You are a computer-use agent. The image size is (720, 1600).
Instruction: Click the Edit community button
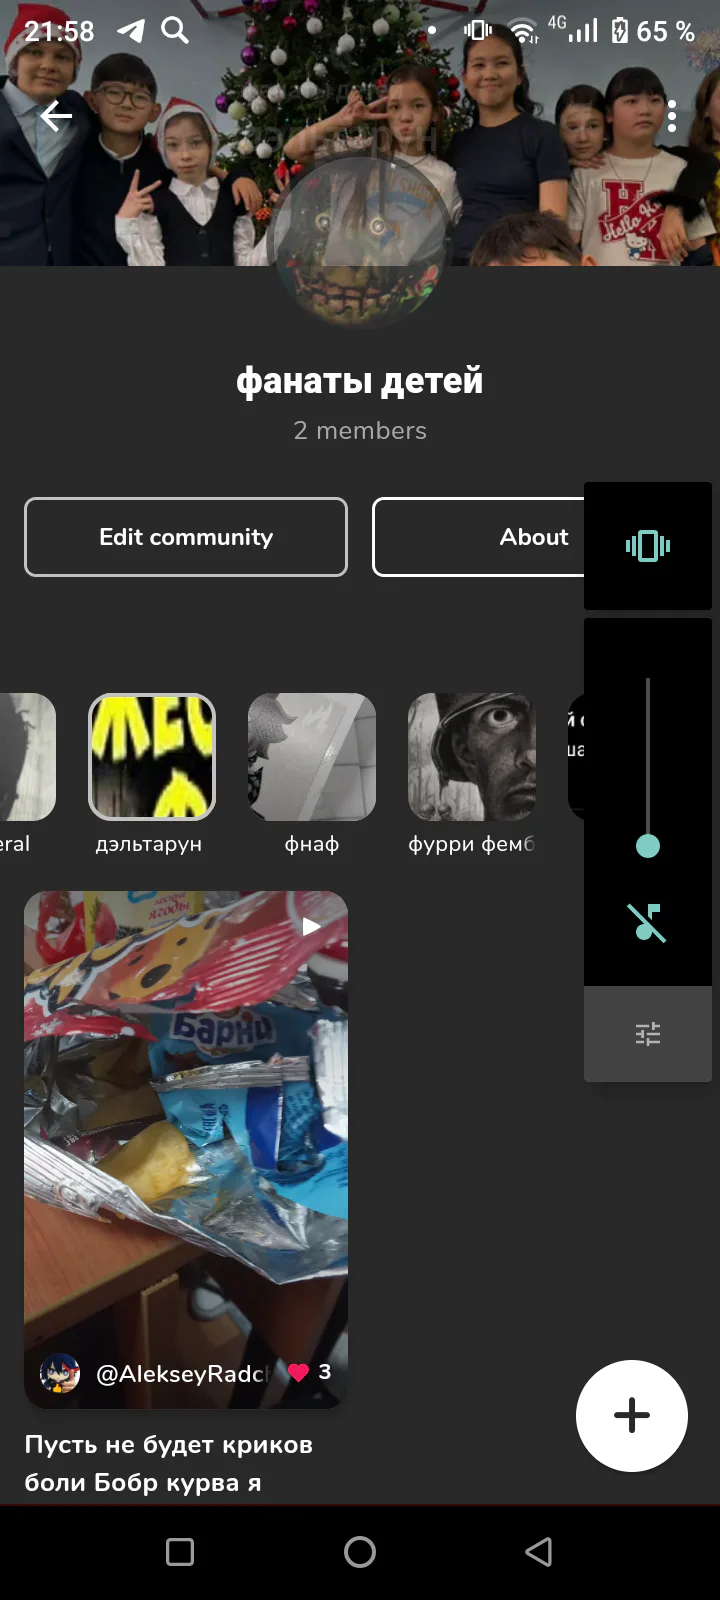[x=186, y=537]
